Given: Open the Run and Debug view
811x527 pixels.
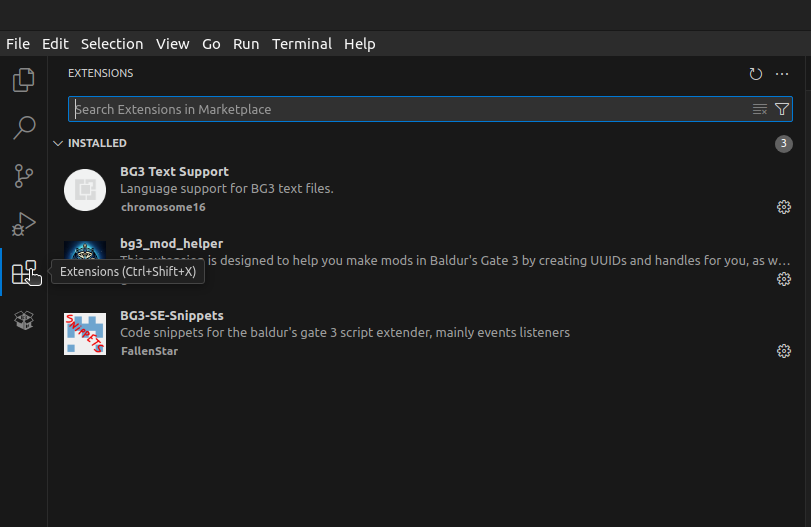Looking at the screenshot, I should click(x=24, y=224).
